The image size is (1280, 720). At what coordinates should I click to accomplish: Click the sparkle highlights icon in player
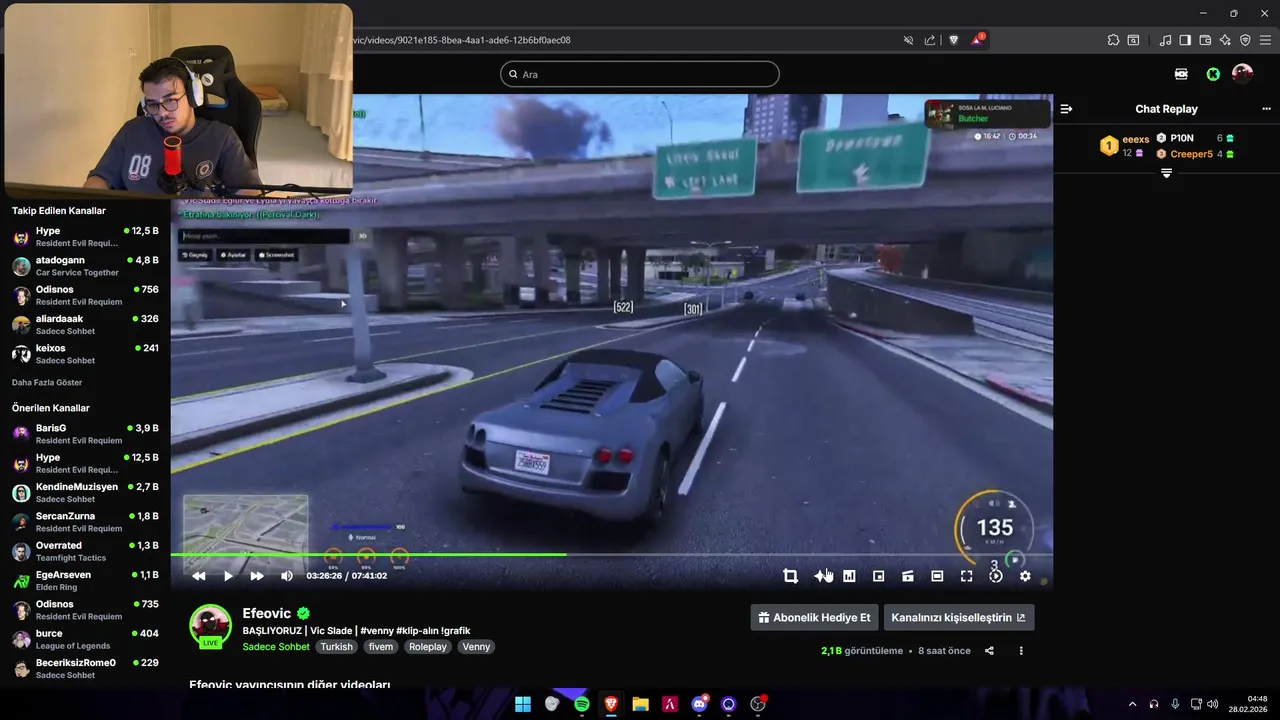[821, 576]
